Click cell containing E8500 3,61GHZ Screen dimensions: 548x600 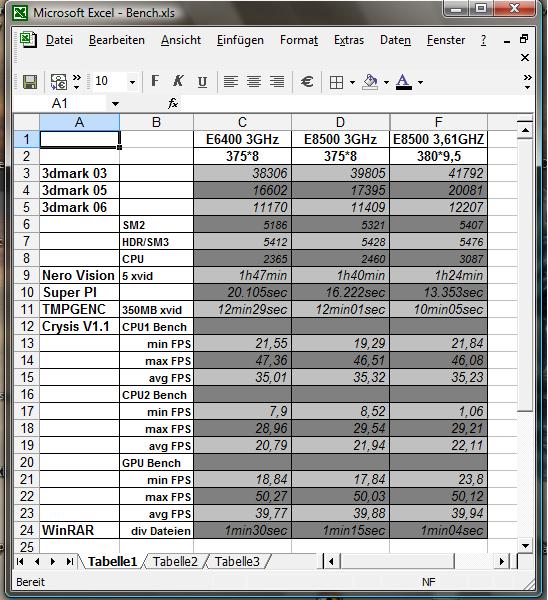click(x=439, y=139)
